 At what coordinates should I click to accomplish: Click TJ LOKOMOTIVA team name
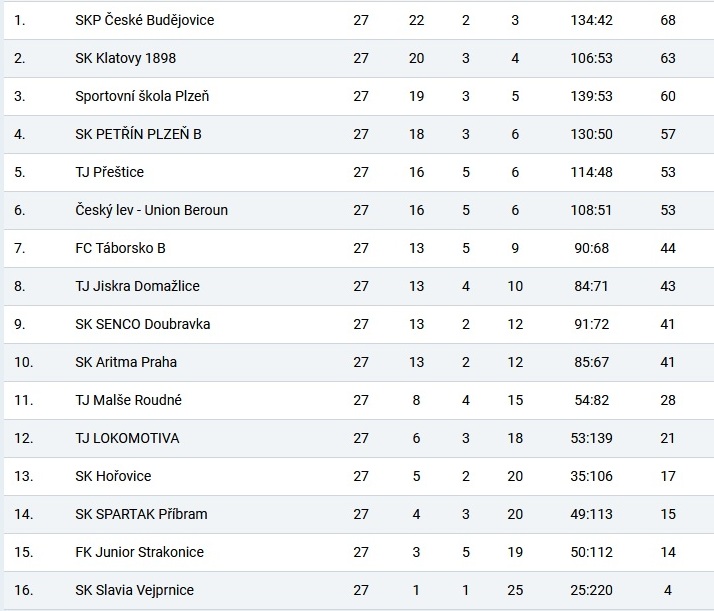coord(127,438)
